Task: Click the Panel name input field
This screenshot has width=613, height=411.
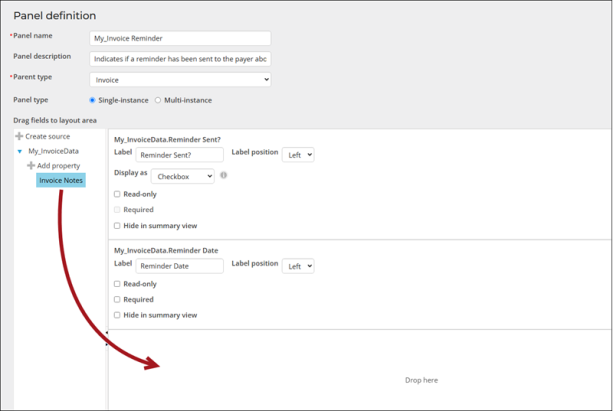Action: click(x=180, y=38)
